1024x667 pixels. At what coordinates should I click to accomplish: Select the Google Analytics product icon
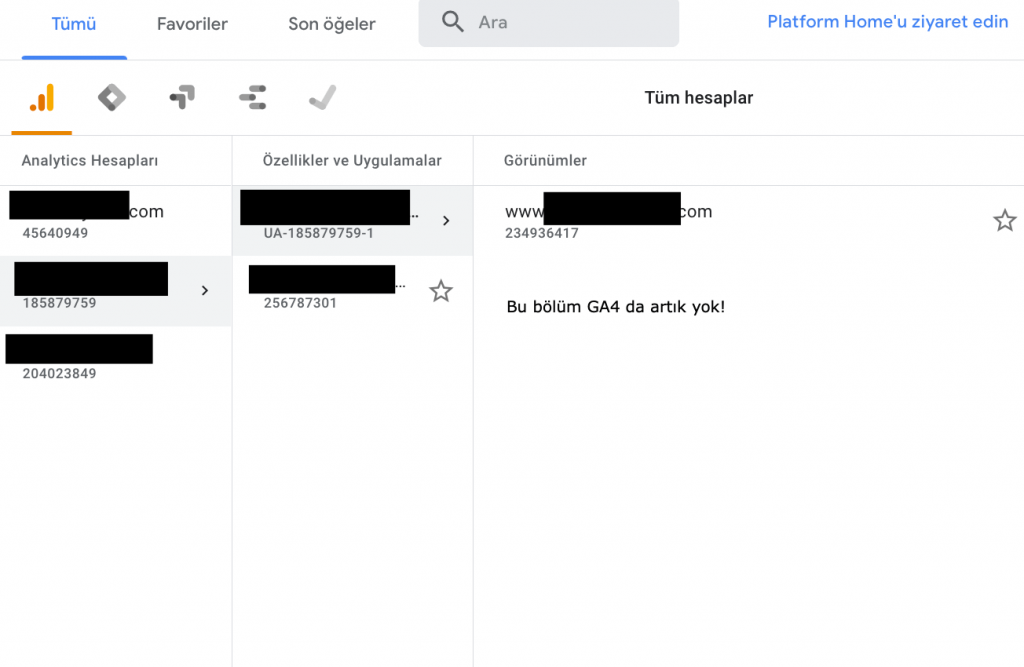(x=41, y=98)
